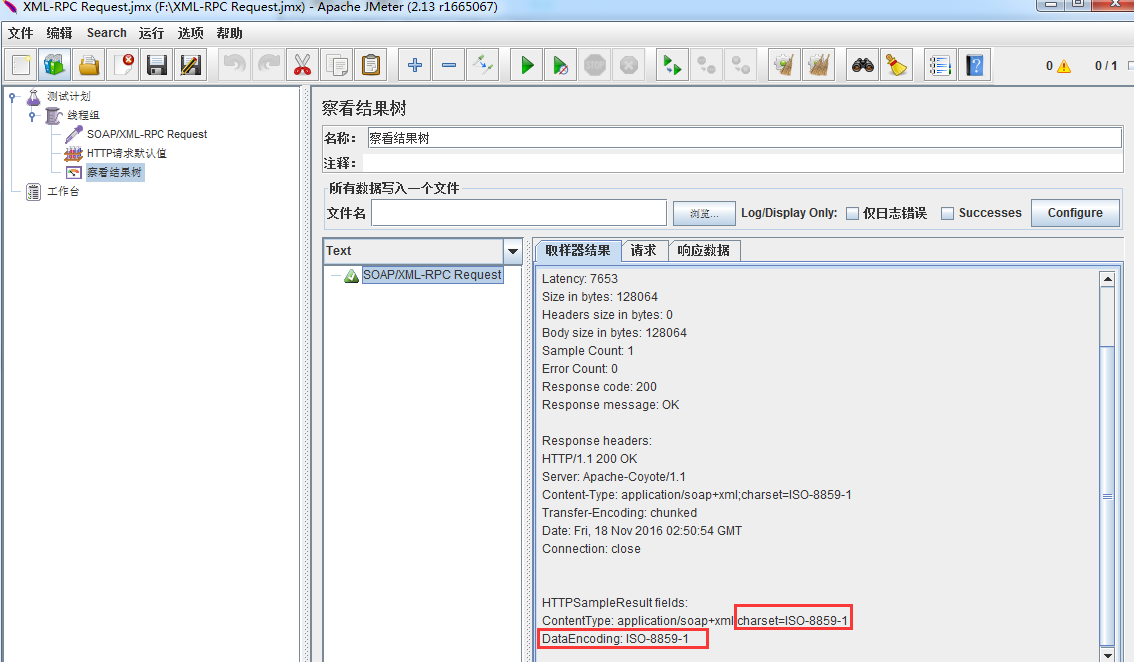
Task: Click the Undo arrow icon
Action: tap(234, 65)
